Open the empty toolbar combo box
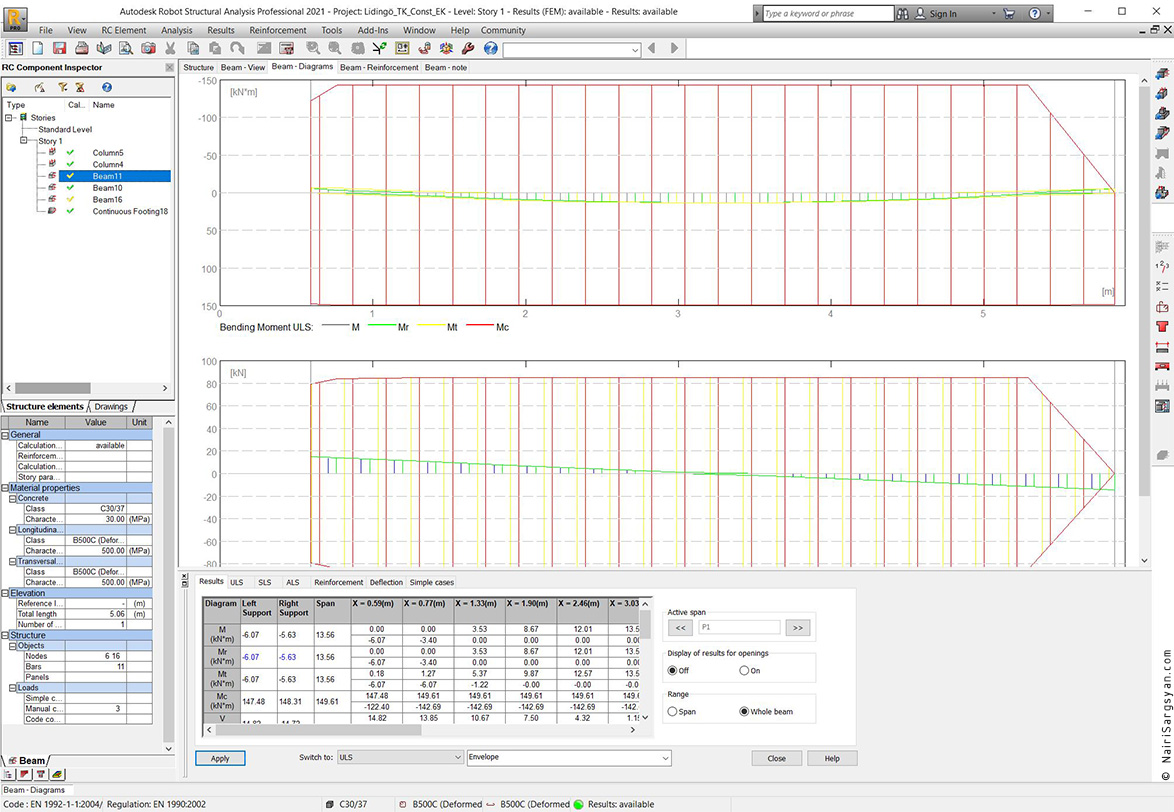Viewport: 1174px width, 812px height. point(572,49)
